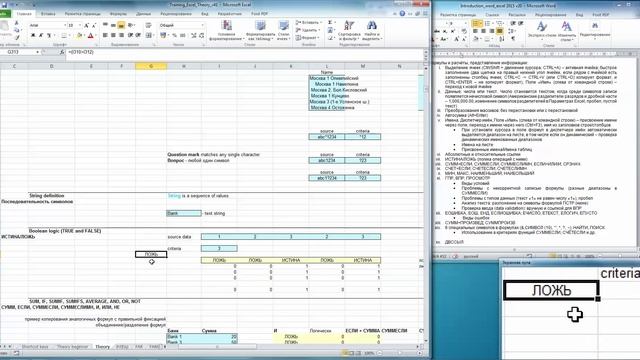Increase font size in Excel ribbon
Screen dimensions: 640x360
click(x=86, y=25)
